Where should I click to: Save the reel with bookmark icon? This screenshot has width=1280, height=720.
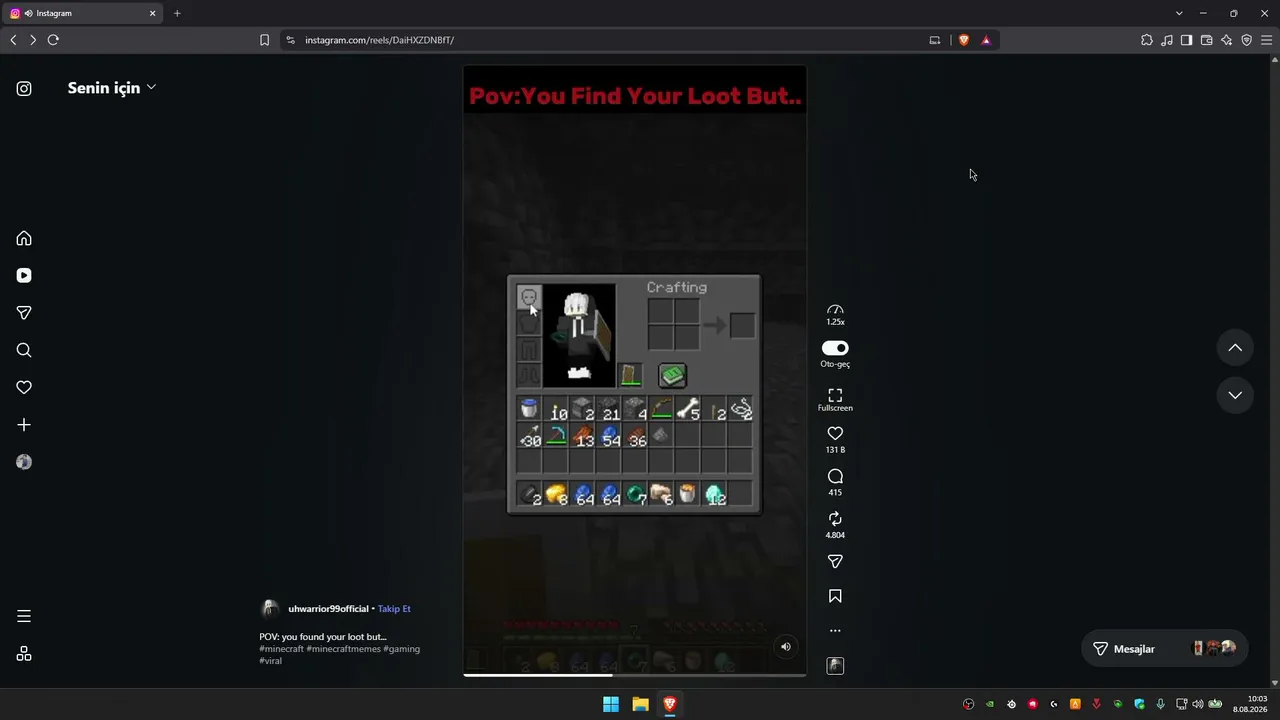coord(835,596)
